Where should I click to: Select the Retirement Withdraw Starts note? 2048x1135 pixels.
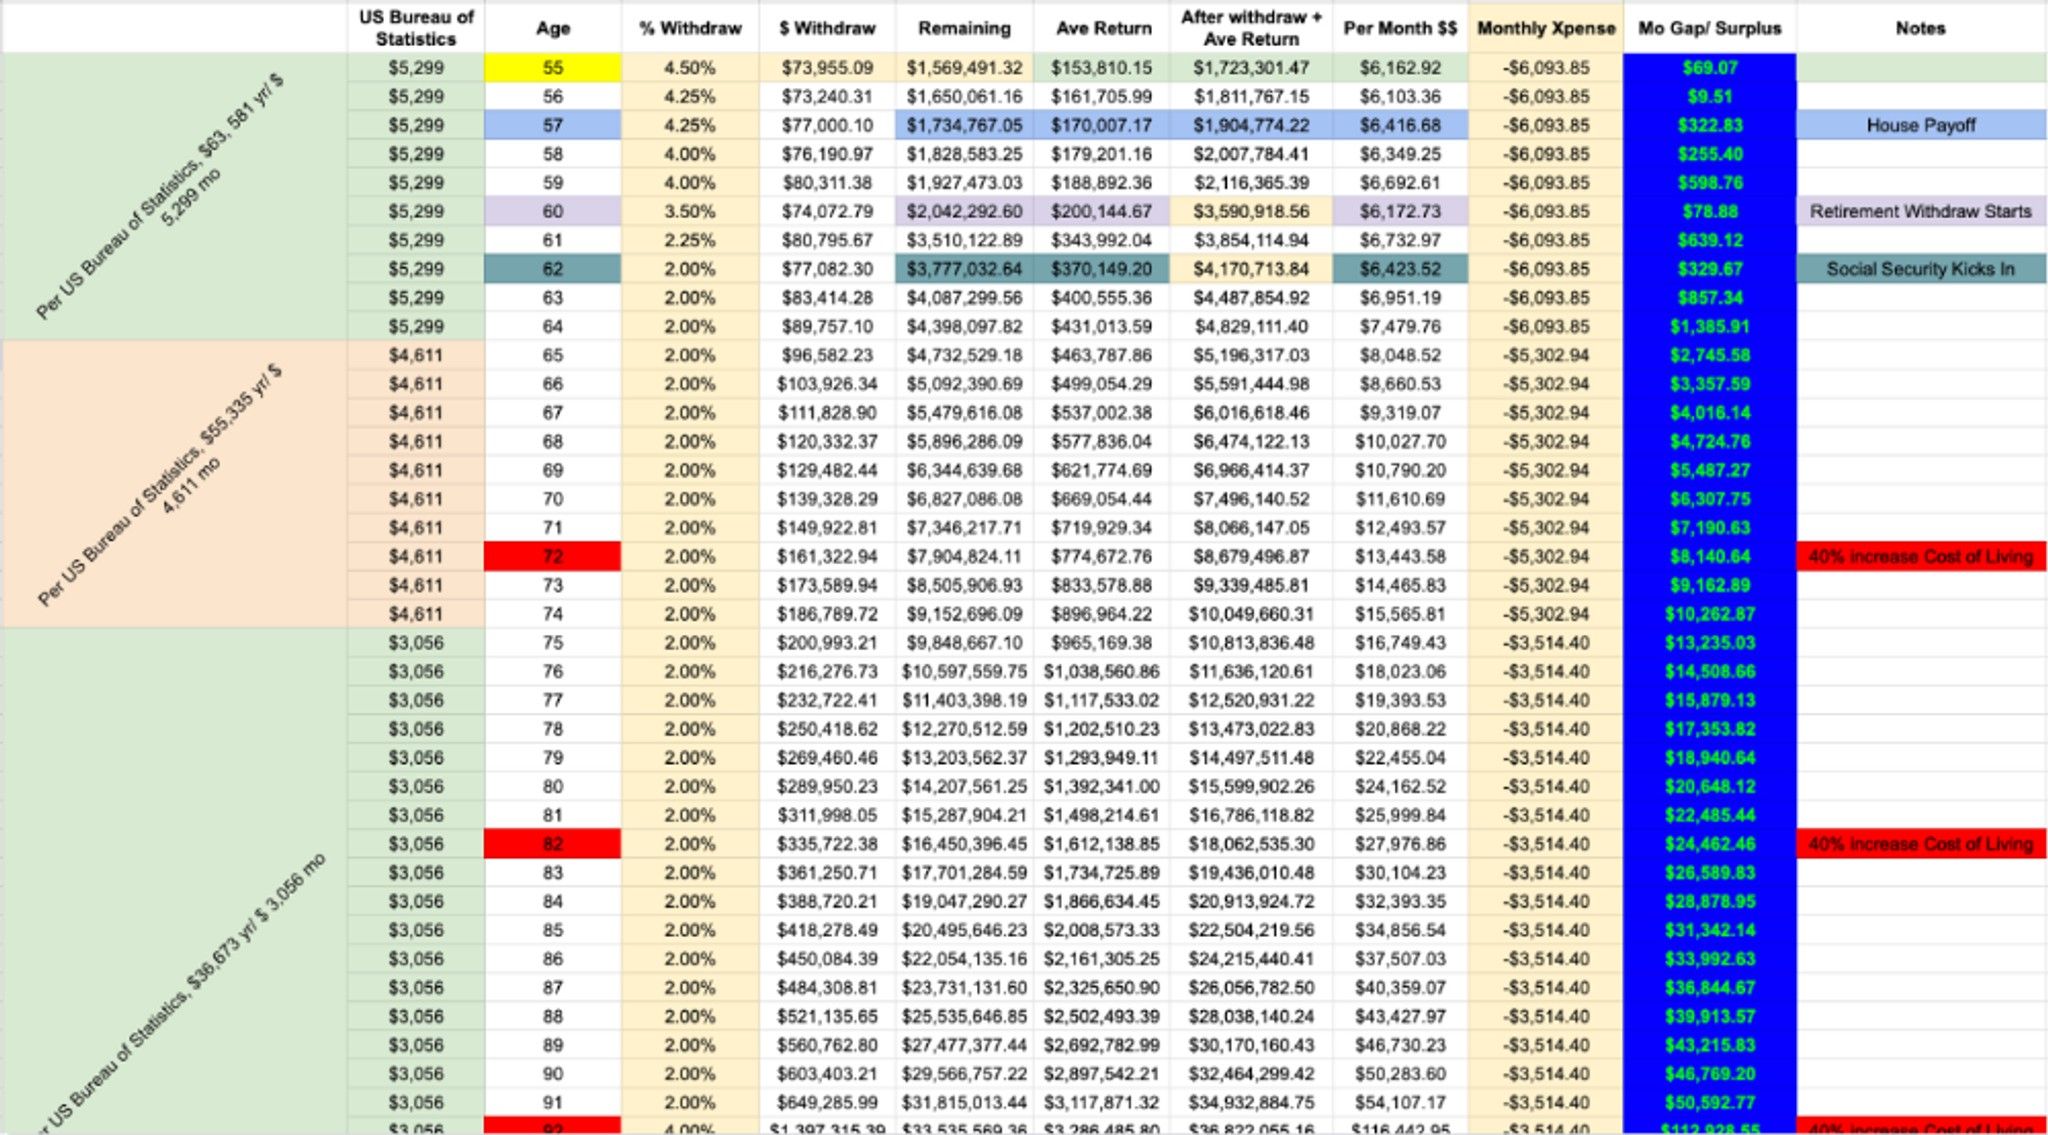click(1920, 211)
